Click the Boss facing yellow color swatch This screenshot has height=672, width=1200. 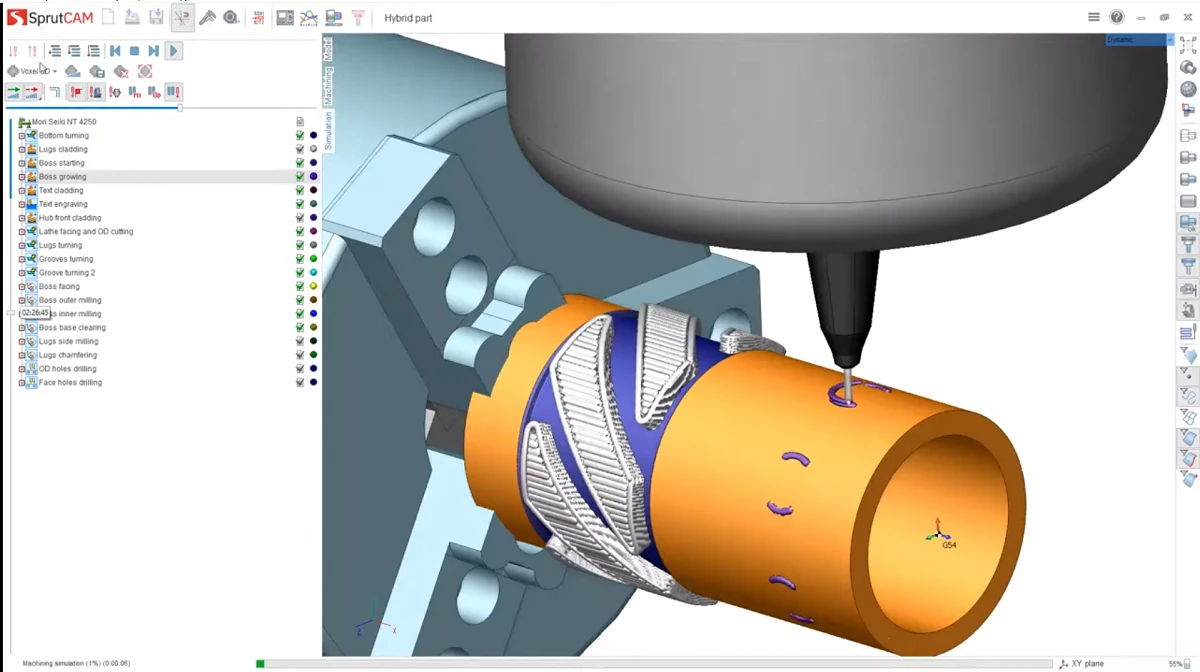(313, 286)
